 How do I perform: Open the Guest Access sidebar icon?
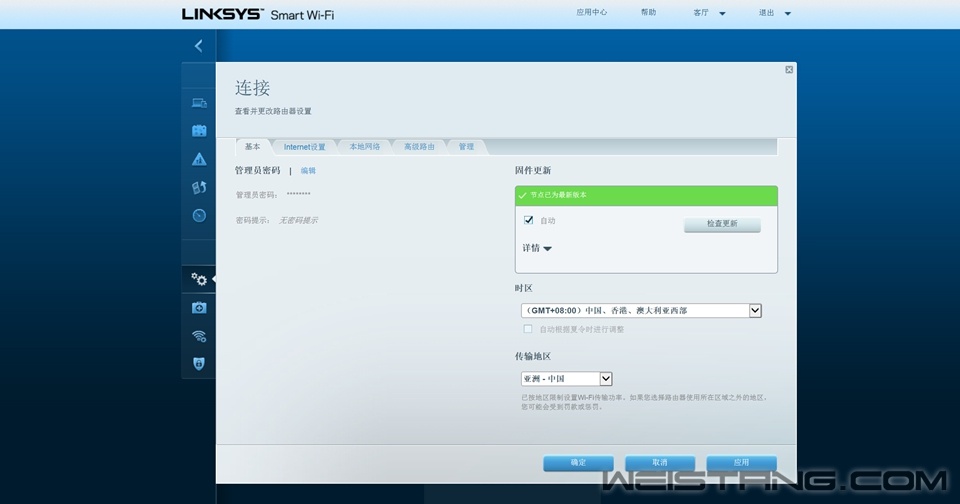click(x=199, y=130)
